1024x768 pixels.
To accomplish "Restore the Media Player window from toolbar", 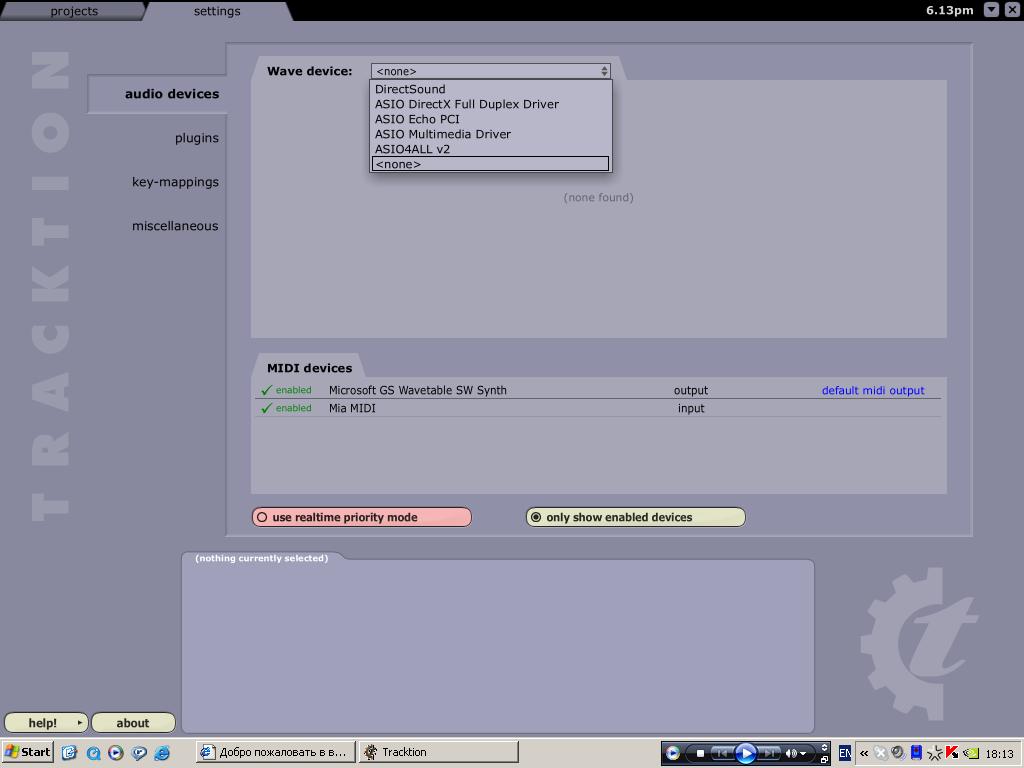I will [824, 759].
